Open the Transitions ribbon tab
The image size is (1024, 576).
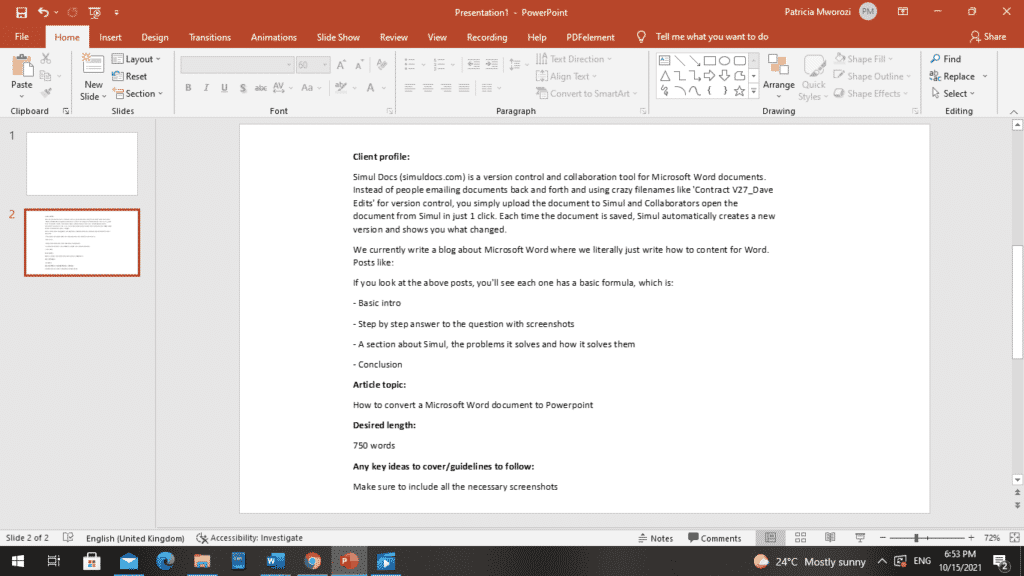(210, 37)
